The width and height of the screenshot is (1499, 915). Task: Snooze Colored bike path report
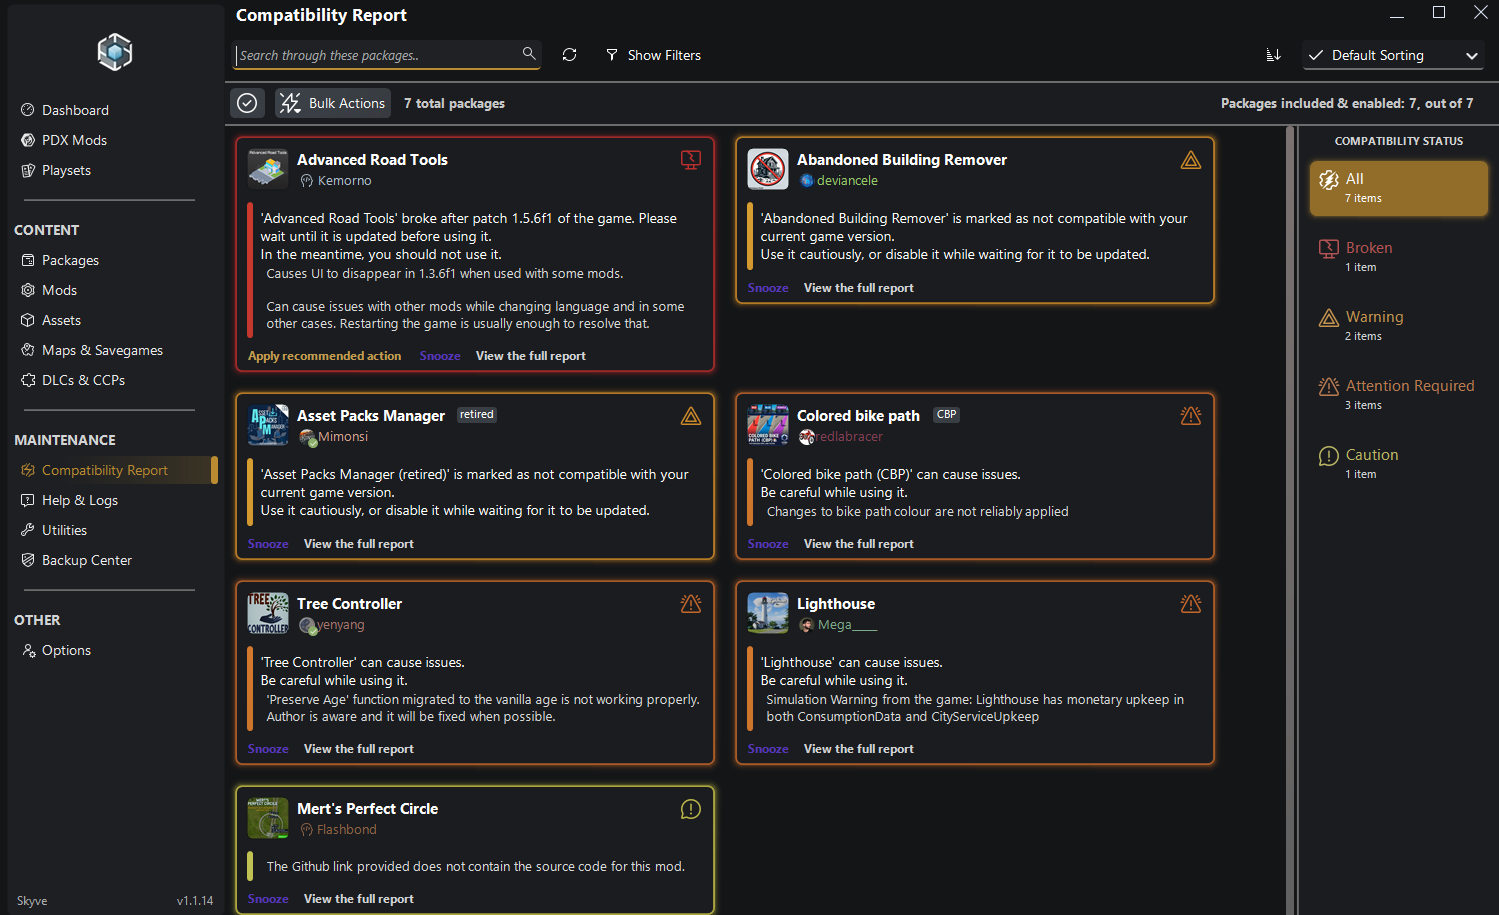(768, 544)
